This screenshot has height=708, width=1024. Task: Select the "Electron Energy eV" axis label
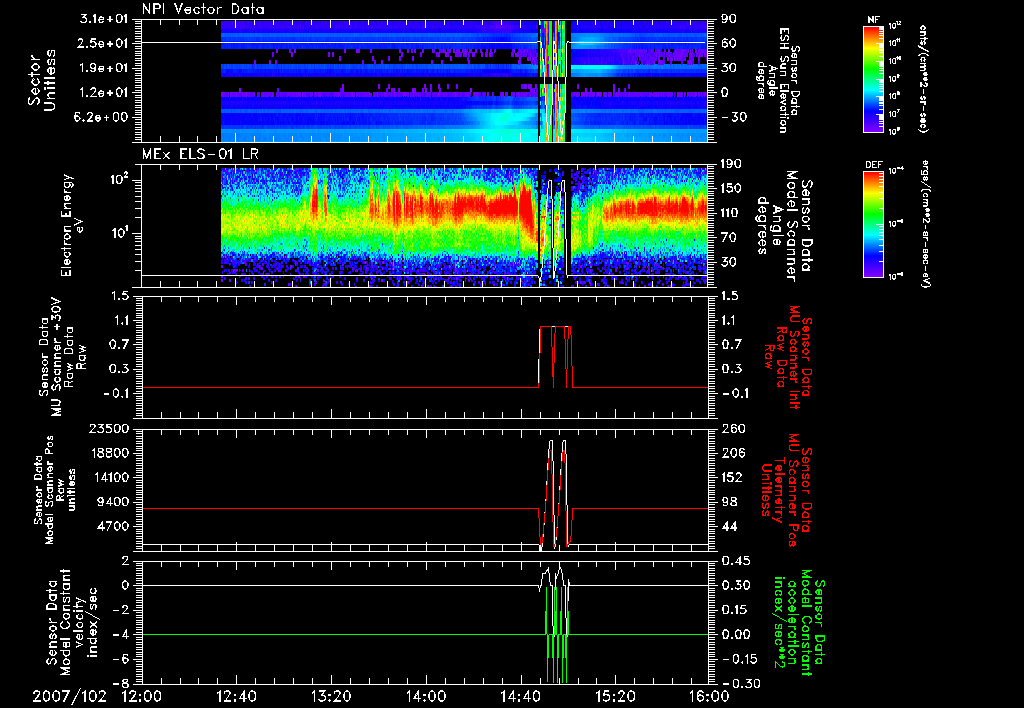71,226
